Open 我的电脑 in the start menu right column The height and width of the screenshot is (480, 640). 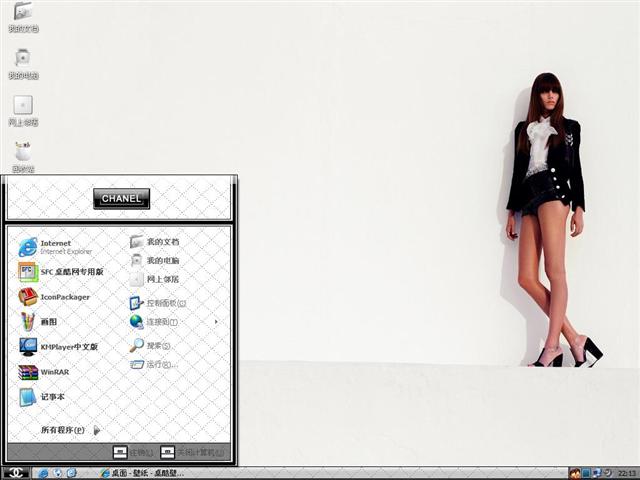click(154, 260)
